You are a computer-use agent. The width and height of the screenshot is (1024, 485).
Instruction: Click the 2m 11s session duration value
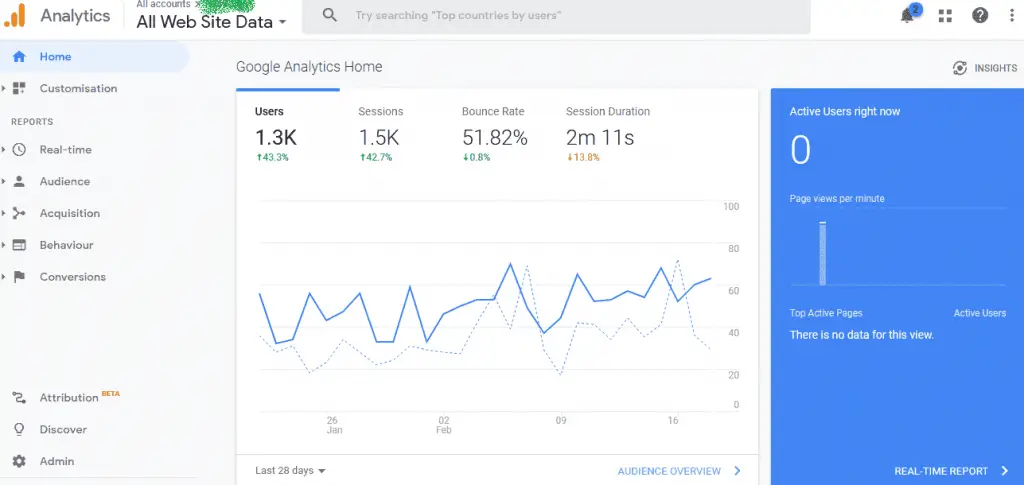(x=600, y=138)
